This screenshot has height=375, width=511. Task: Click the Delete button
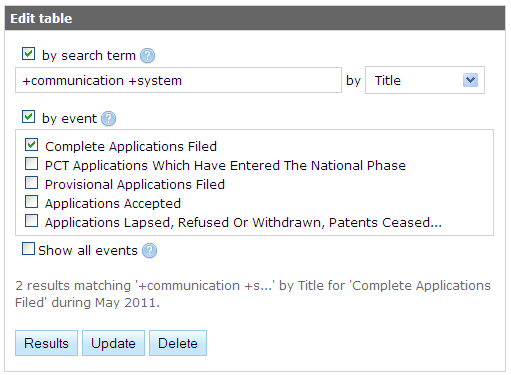click(x=178, y=343)
